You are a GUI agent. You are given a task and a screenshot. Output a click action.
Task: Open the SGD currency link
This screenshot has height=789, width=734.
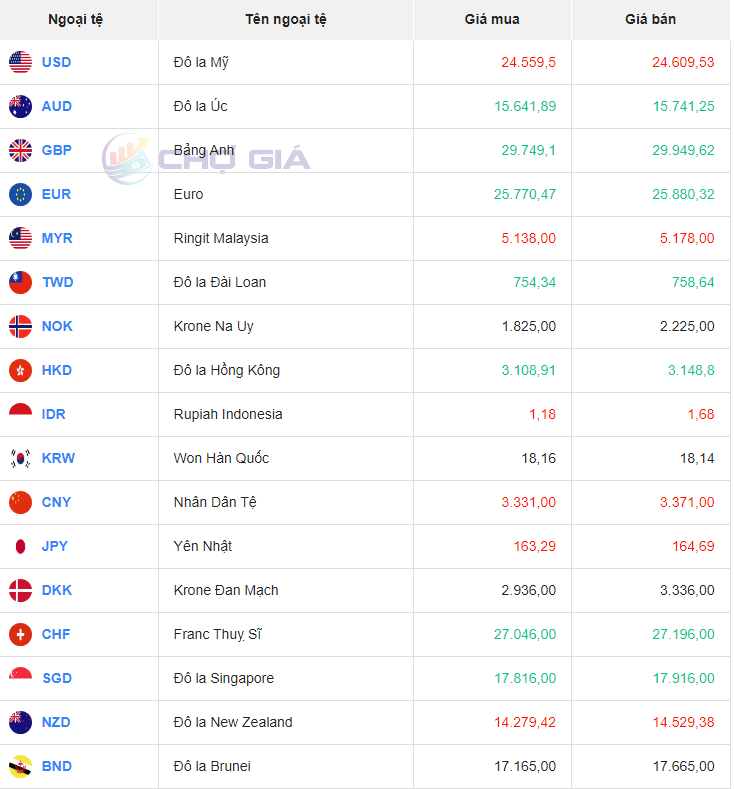(x=57, y=678)
